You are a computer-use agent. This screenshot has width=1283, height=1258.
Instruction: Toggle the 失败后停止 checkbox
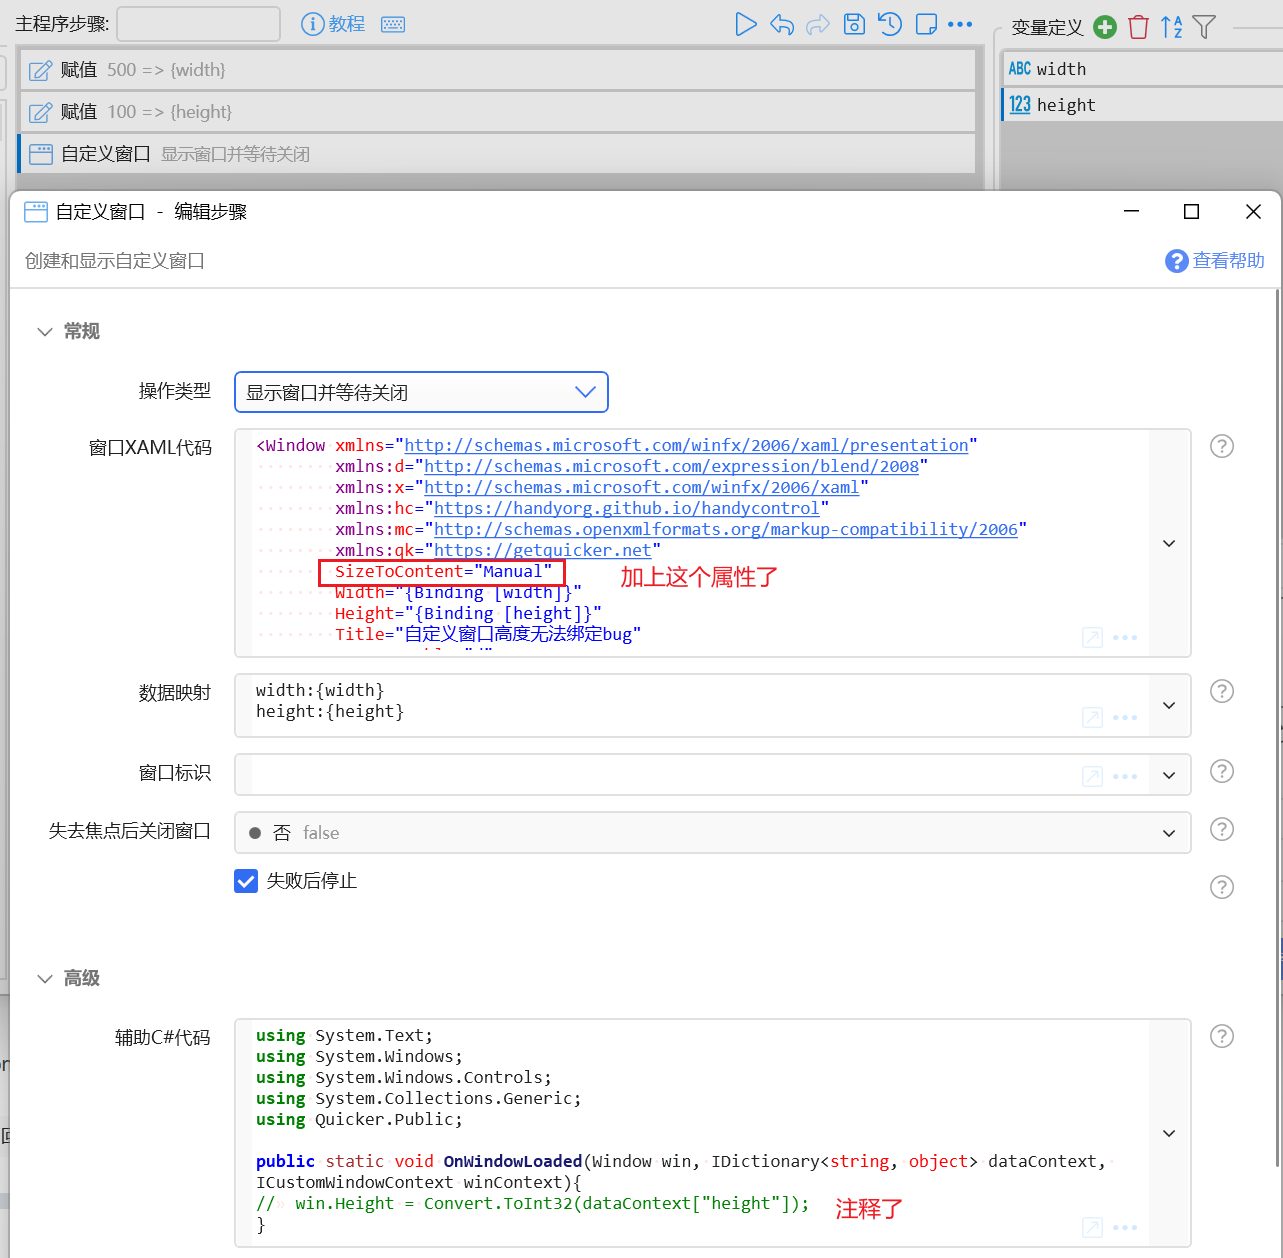[246, 881]
